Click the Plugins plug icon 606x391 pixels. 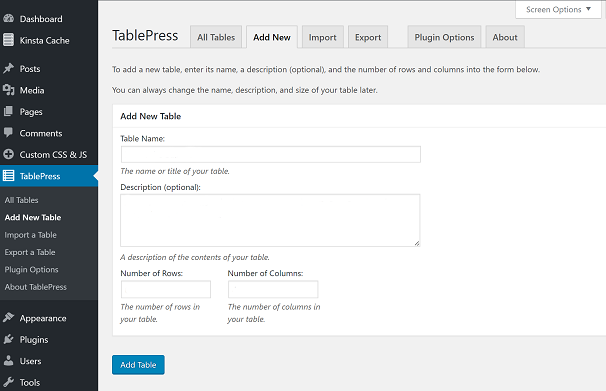[x=9, y=339]
